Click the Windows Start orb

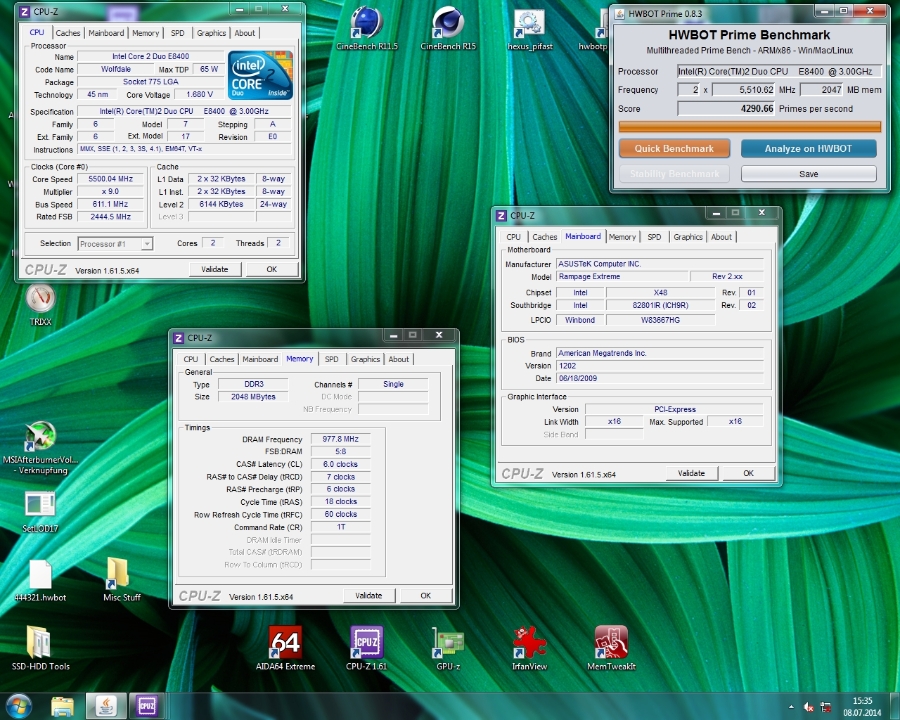pos(18,706)
